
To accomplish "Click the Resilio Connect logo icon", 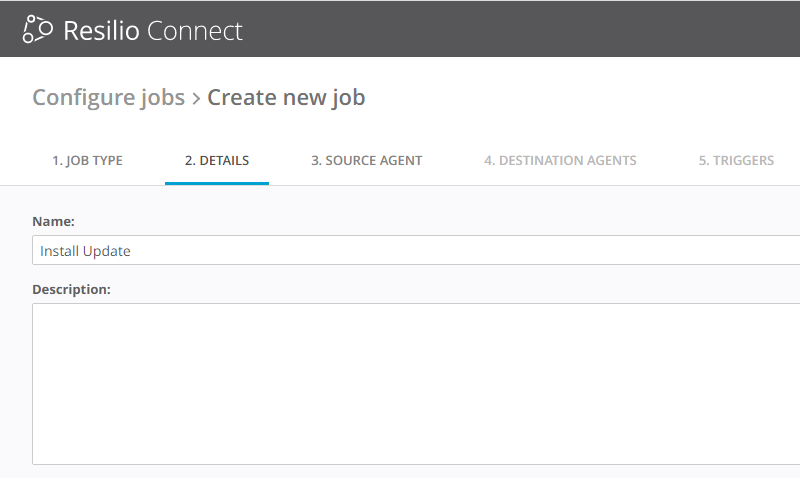I will click(x=37, y=30).
